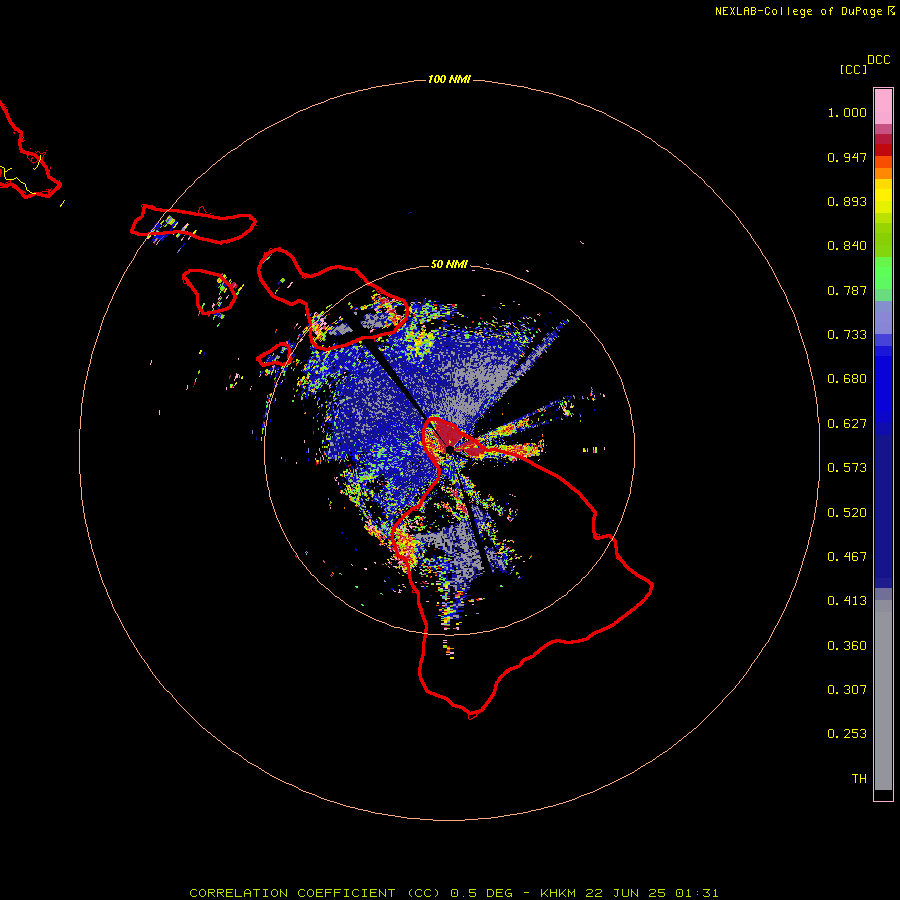This screenshot has width=900, height=900.
Task: Click the 50 NMI range ring label
Action: [449, 264]
